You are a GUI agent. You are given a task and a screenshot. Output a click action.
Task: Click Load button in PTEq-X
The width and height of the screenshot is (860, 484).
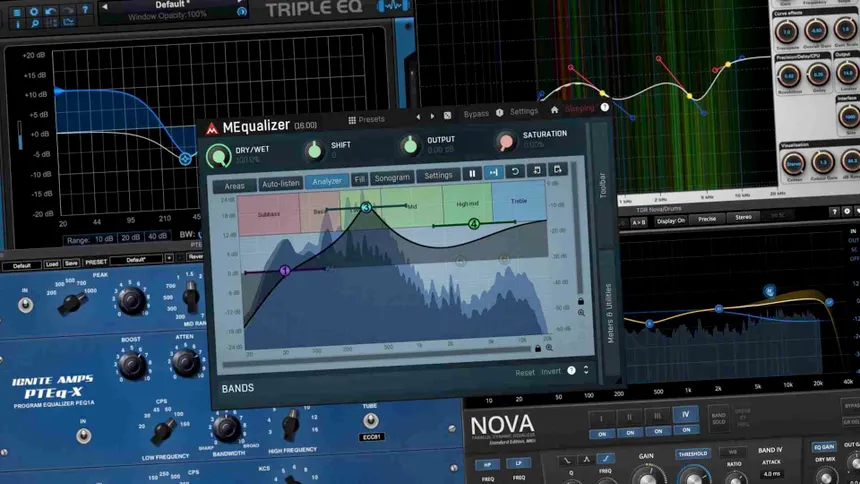(x=52, y=264)
